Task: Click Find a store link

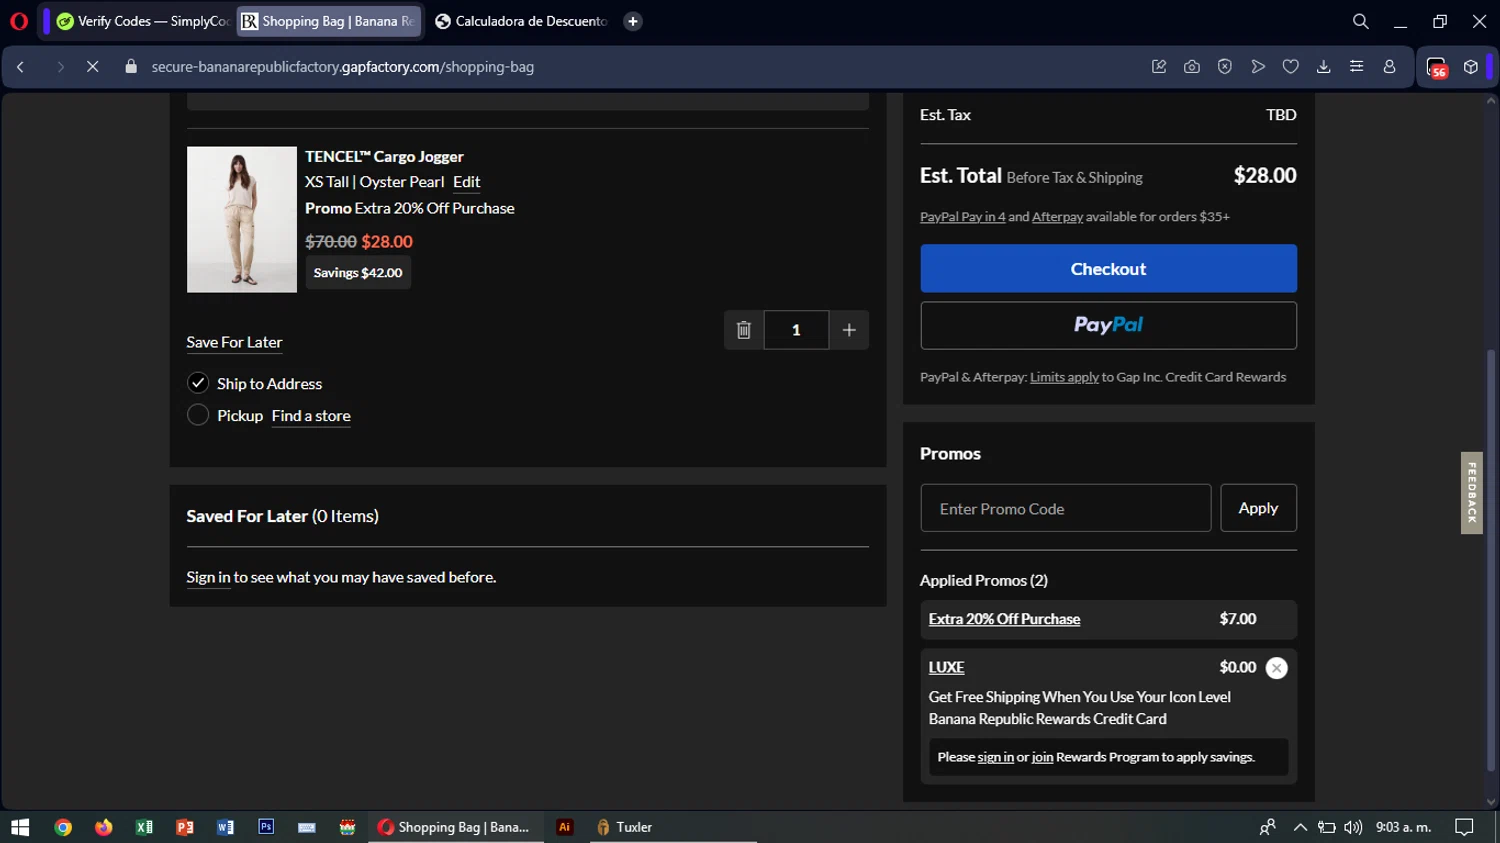Action: [x=311, y=416]
